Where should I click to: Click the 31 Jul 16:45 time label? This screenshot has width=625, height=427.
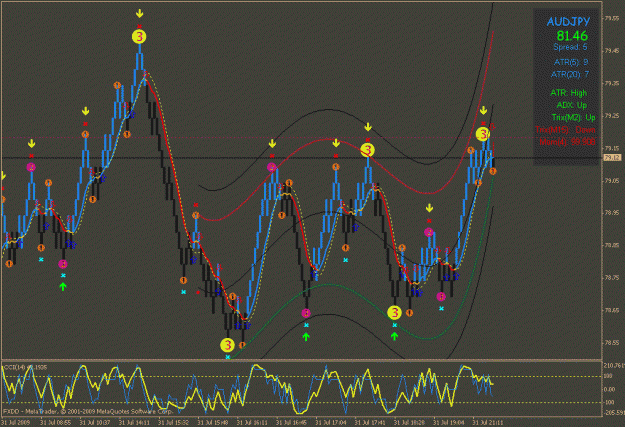[291, 422]
